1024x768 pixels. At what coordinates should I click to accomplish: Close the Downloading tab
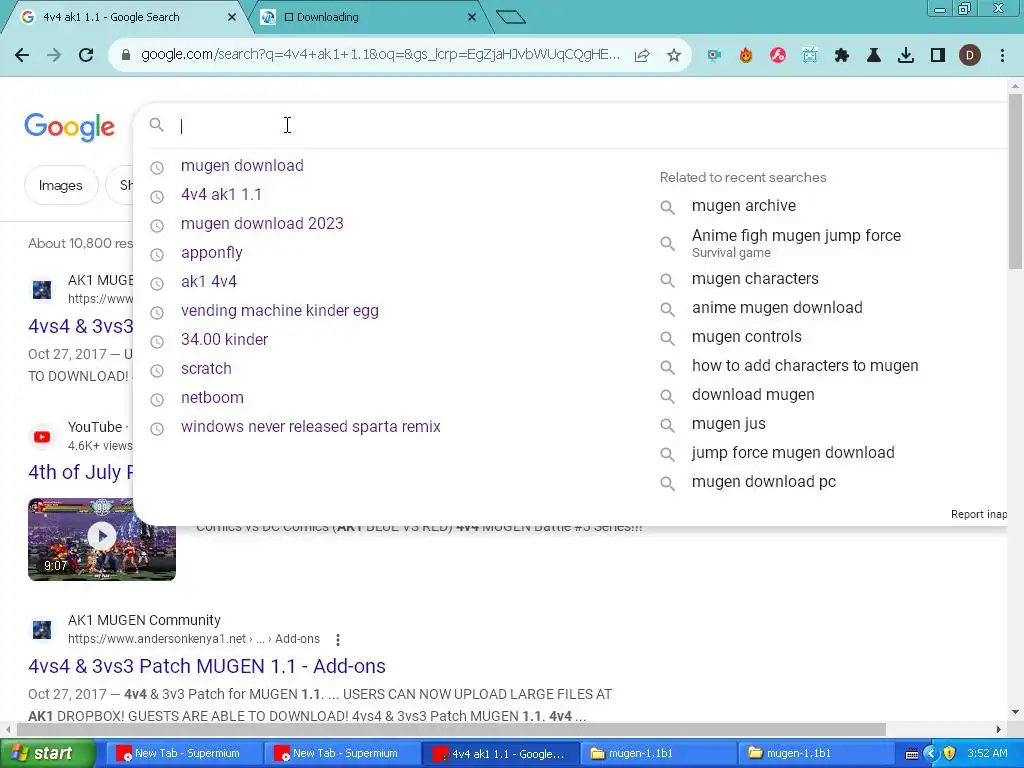click(472, 17)
